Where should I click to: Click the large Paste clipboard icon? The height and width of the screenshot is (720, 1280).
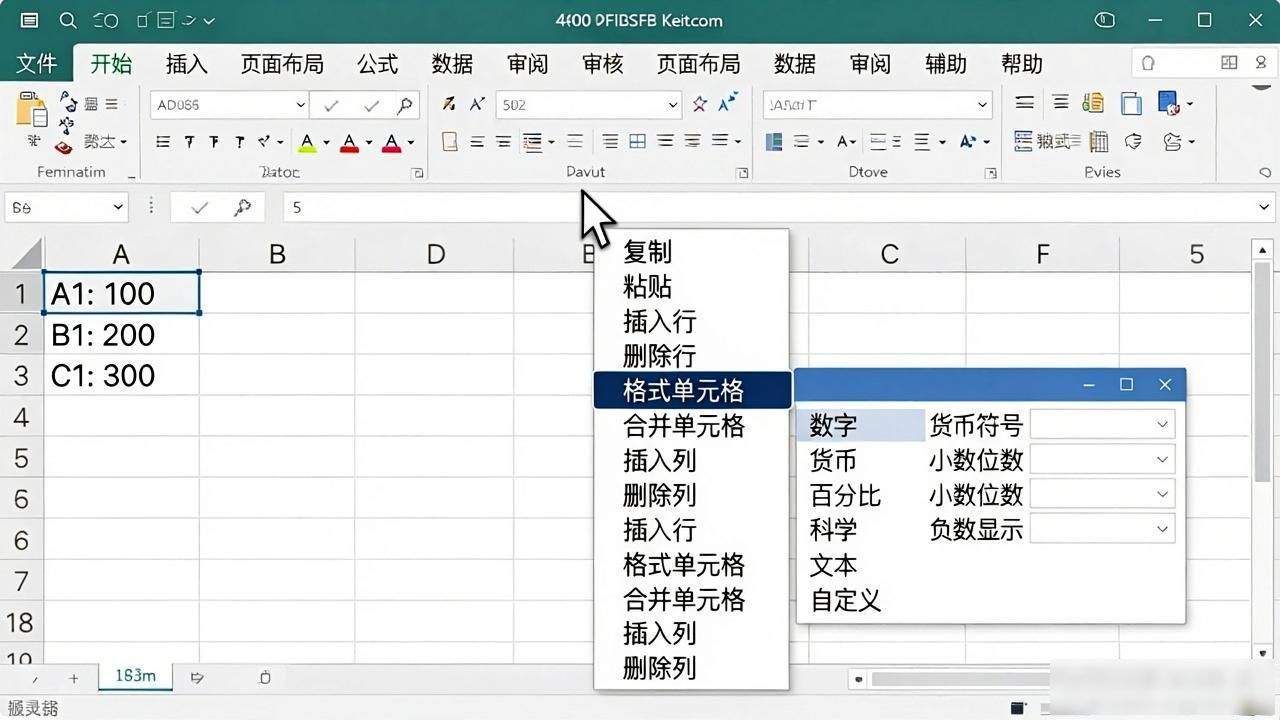(32, 108)
